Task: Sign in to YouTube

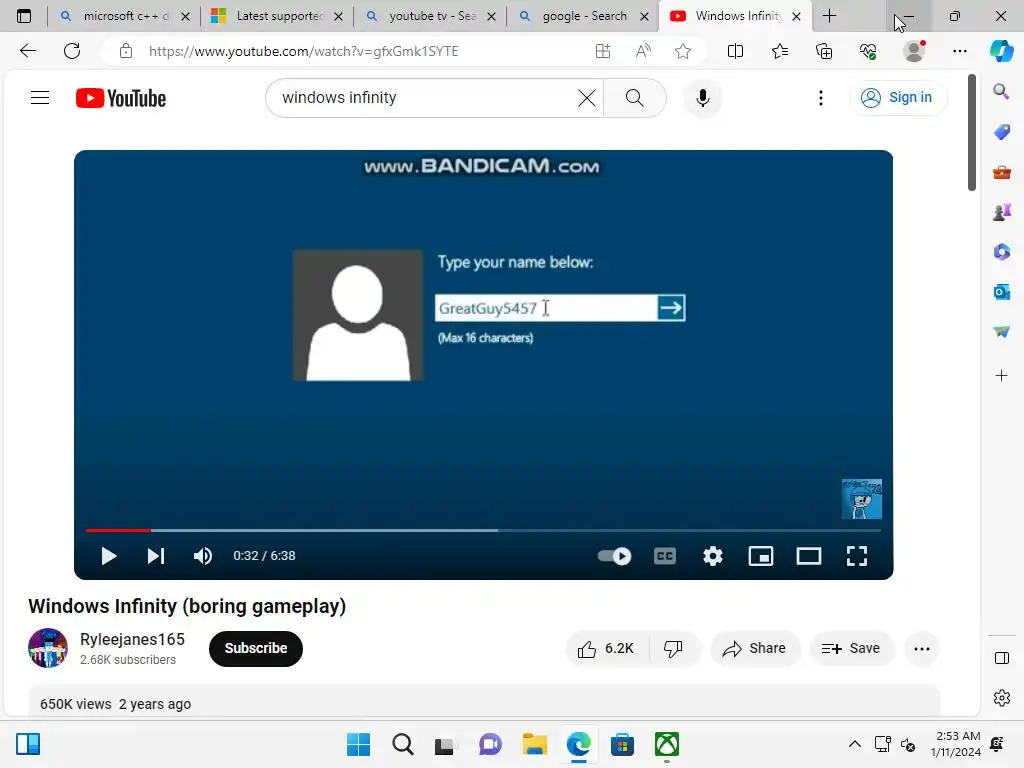Action: (x=897, y=98)
